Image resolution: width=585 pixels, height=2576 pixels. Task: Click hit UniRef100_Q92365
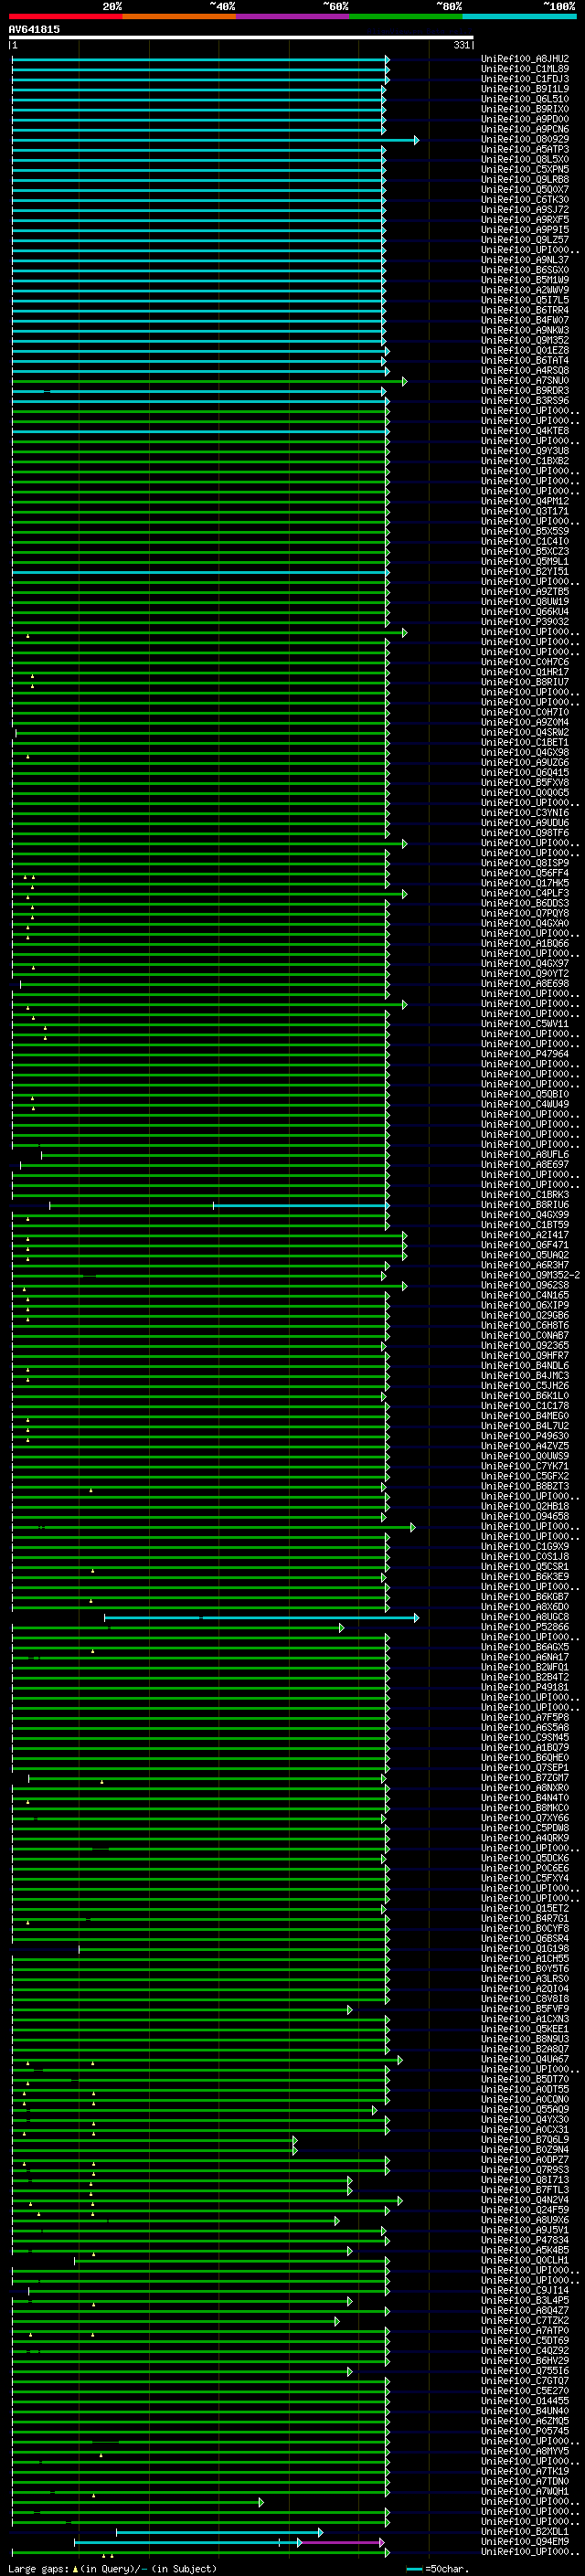(x=525, y=1346)
